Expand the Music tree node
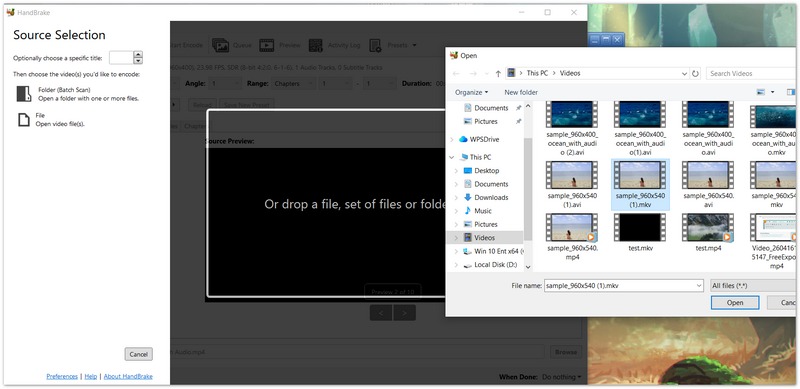 point(456,211)
